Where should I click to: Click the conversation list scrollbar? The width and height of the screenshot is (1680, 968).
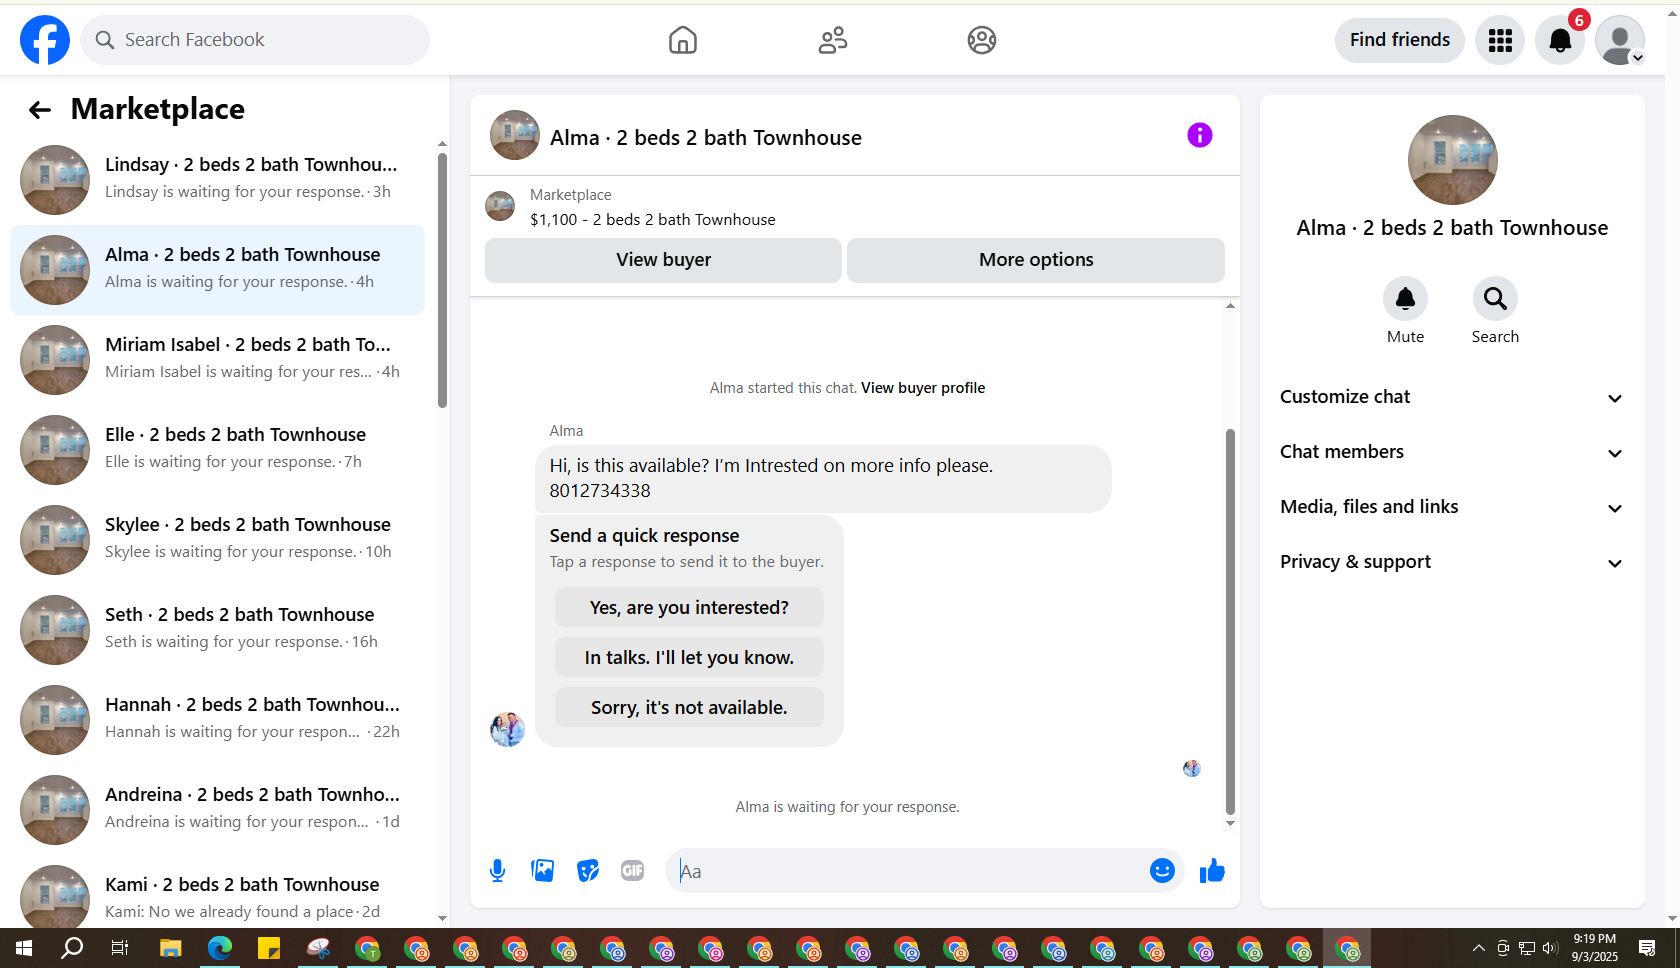tap(442, 280)
